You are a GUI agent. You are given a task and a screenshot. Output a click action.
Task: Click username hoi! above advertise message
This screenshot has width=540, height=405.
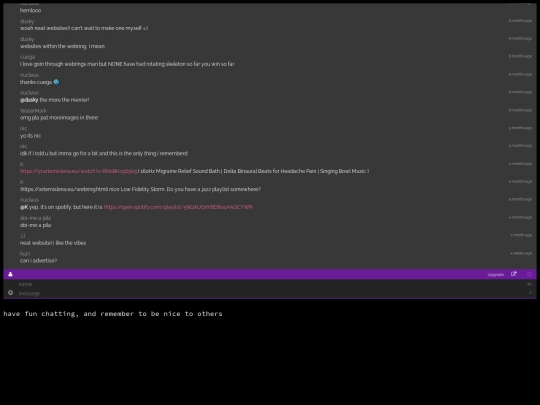coord(25,253)
